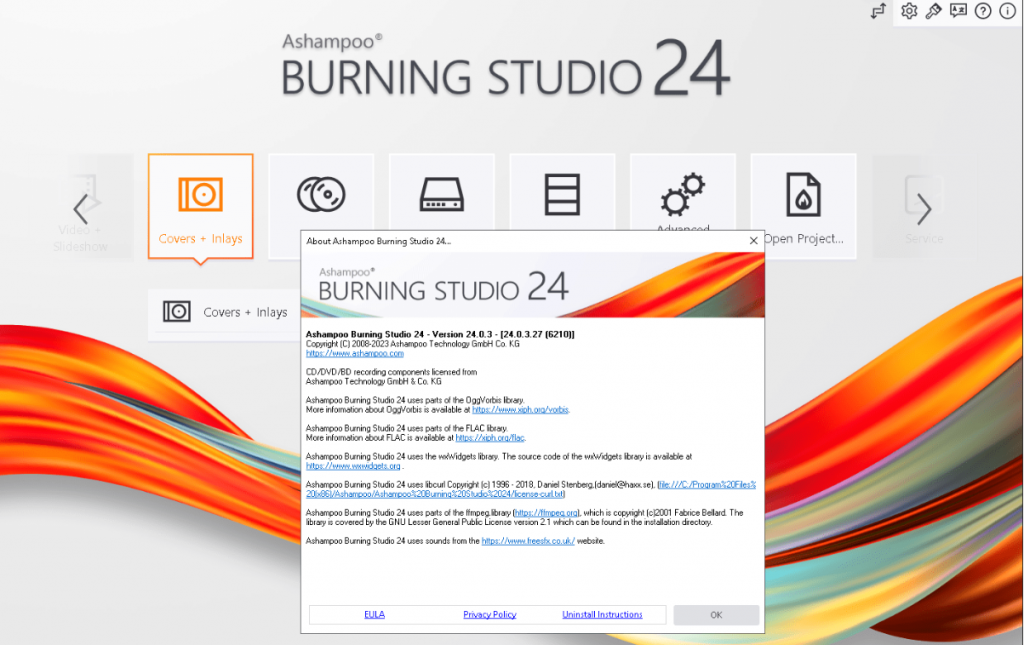Screen dimensions: 1024x645
Task: Open the ffmpeg.org link
Action: 546,513
